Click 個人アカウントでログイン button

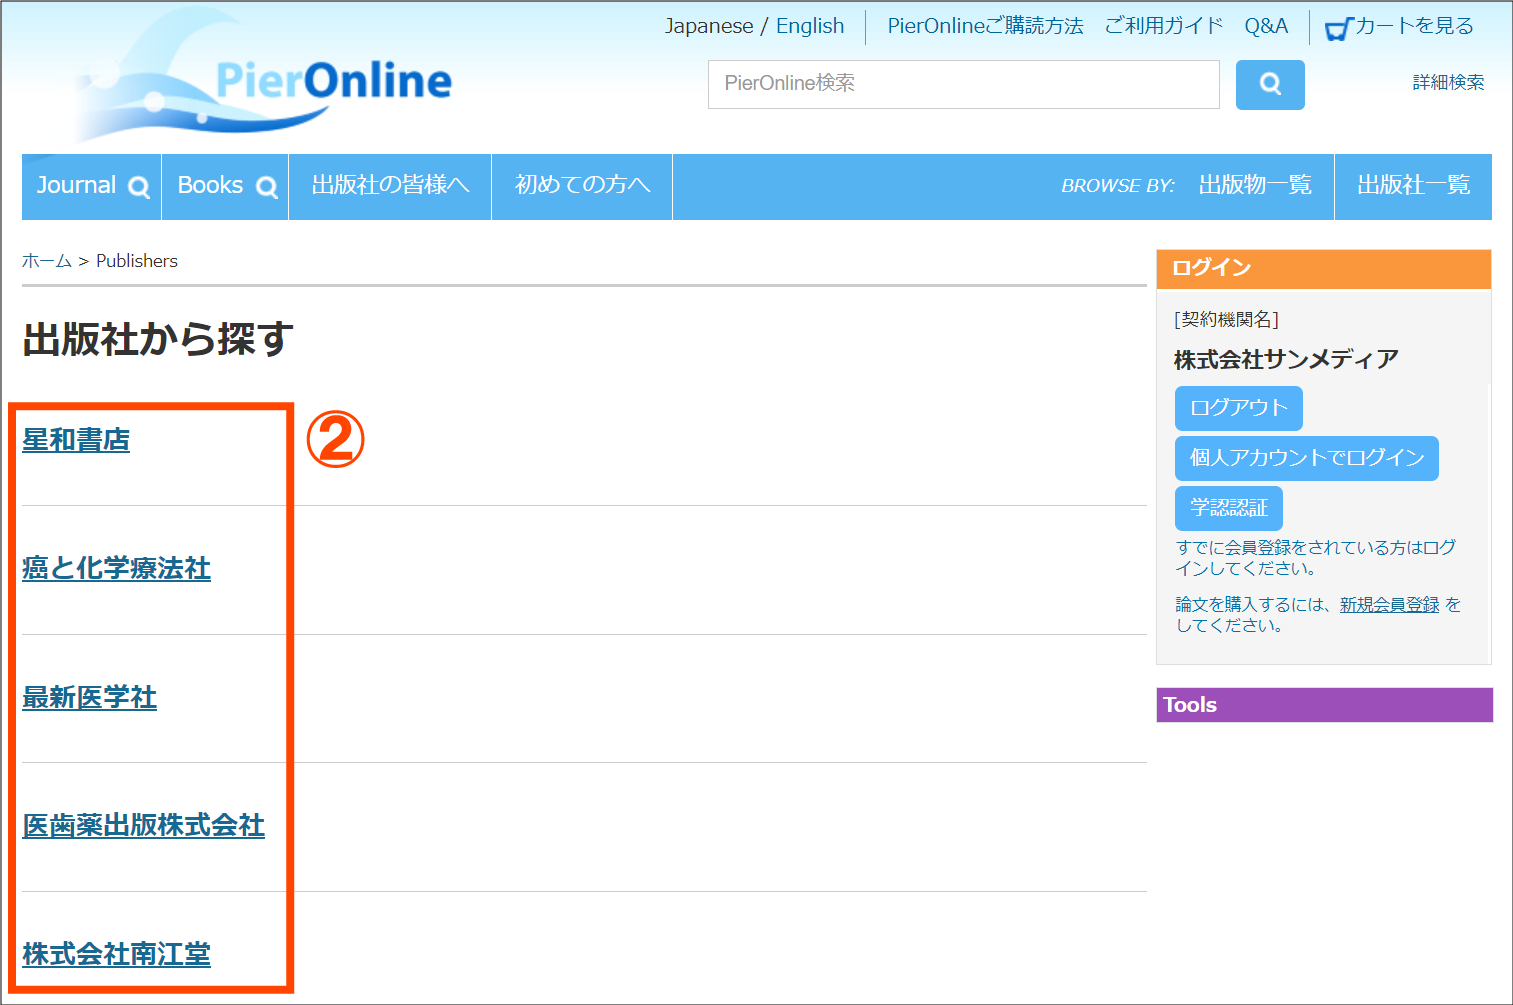pos(1306,458)
